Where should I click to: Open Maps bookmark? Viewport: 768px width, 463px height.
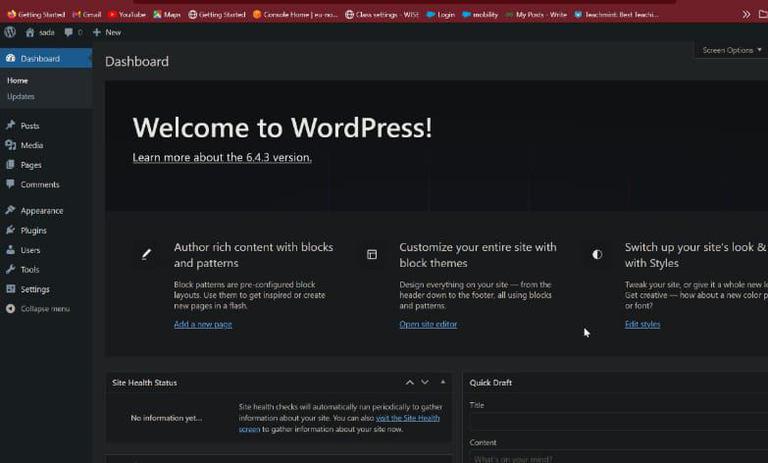pyautogui.click(x=167, y=15)
